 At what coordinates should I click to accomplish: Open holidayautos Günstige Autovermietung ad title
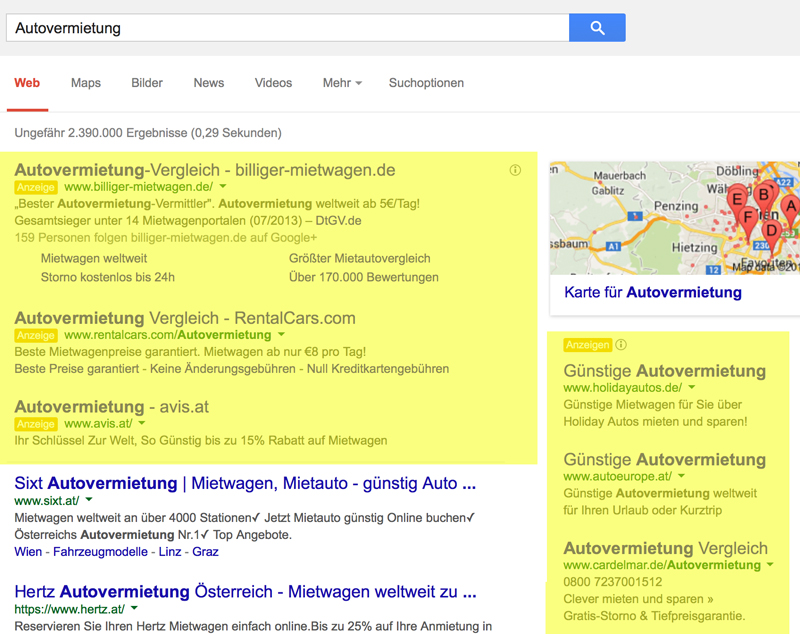(664, 371)
